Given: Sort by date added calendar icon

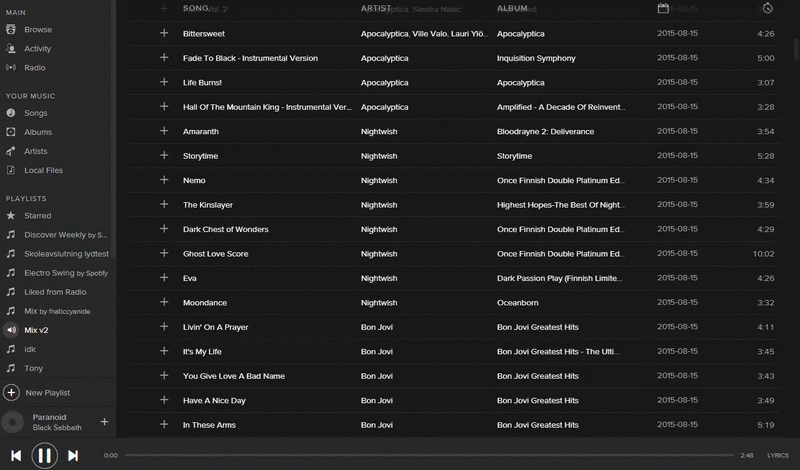Looking at the screenshot, I should pyautogui.click(x=663, y=8).
